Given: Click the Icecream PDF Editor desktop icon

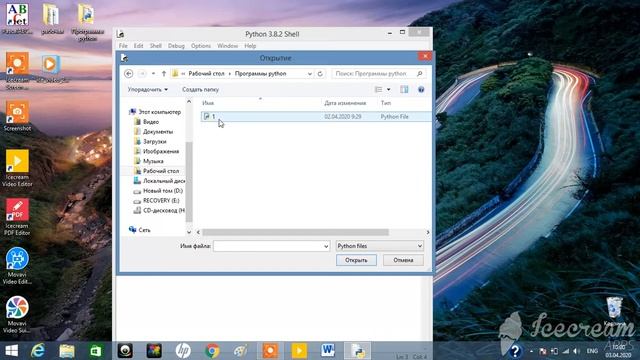Looking at the screenshot, I should 17,217.
